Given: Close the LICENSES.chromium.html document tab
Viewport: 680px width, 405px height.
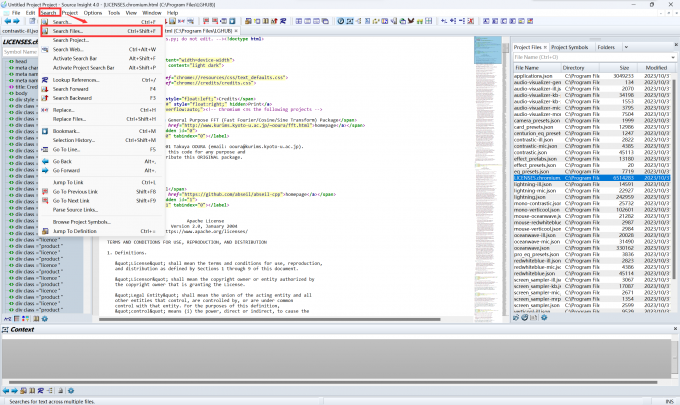Looking at the screenshot, I should [236, 31].
